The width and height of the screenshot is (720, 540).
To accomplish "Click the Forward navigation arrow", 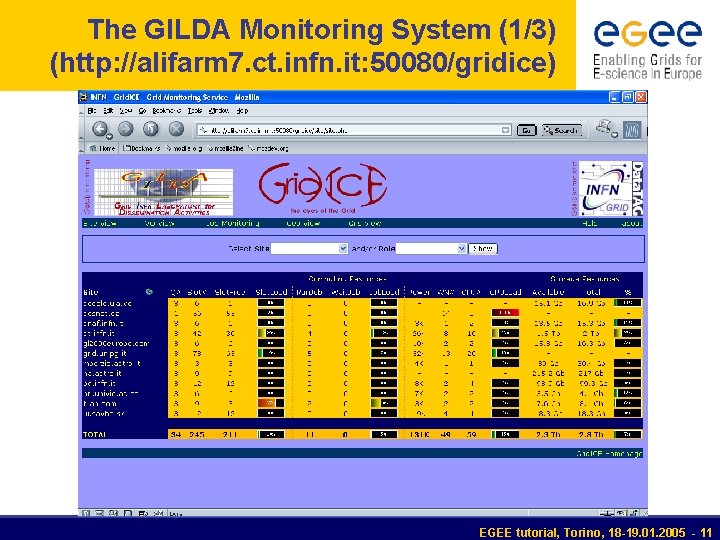I will (125, 129).
